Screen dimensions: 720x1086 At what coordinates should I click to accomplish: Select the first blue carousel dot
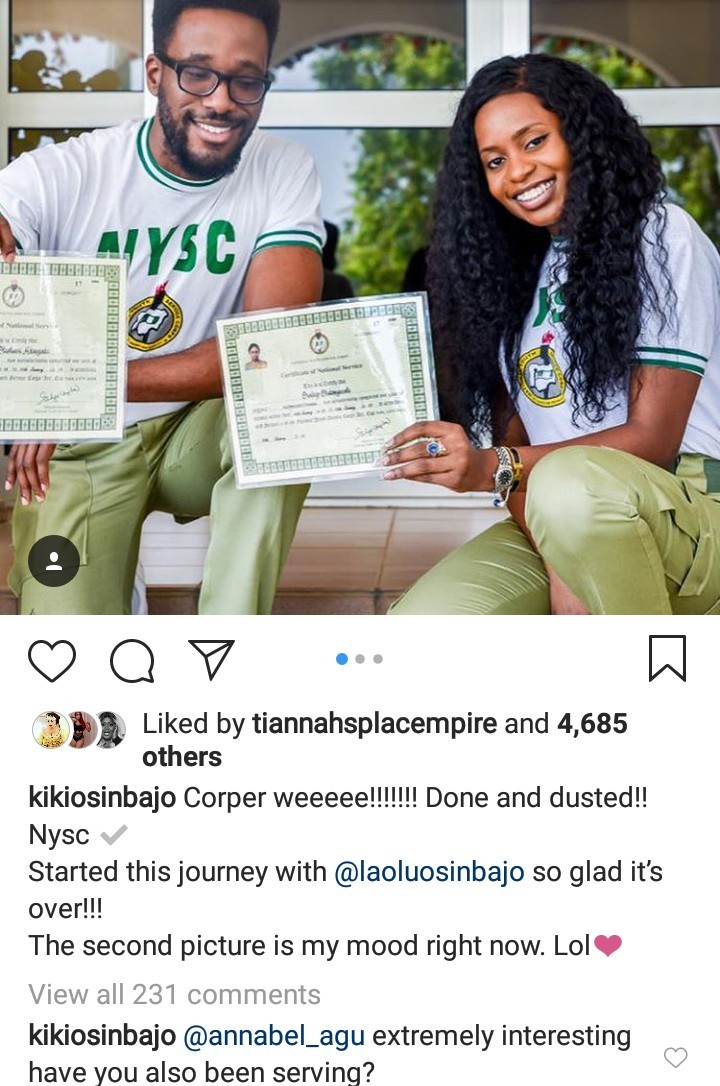pyautogui.click(x=341, y=659)
